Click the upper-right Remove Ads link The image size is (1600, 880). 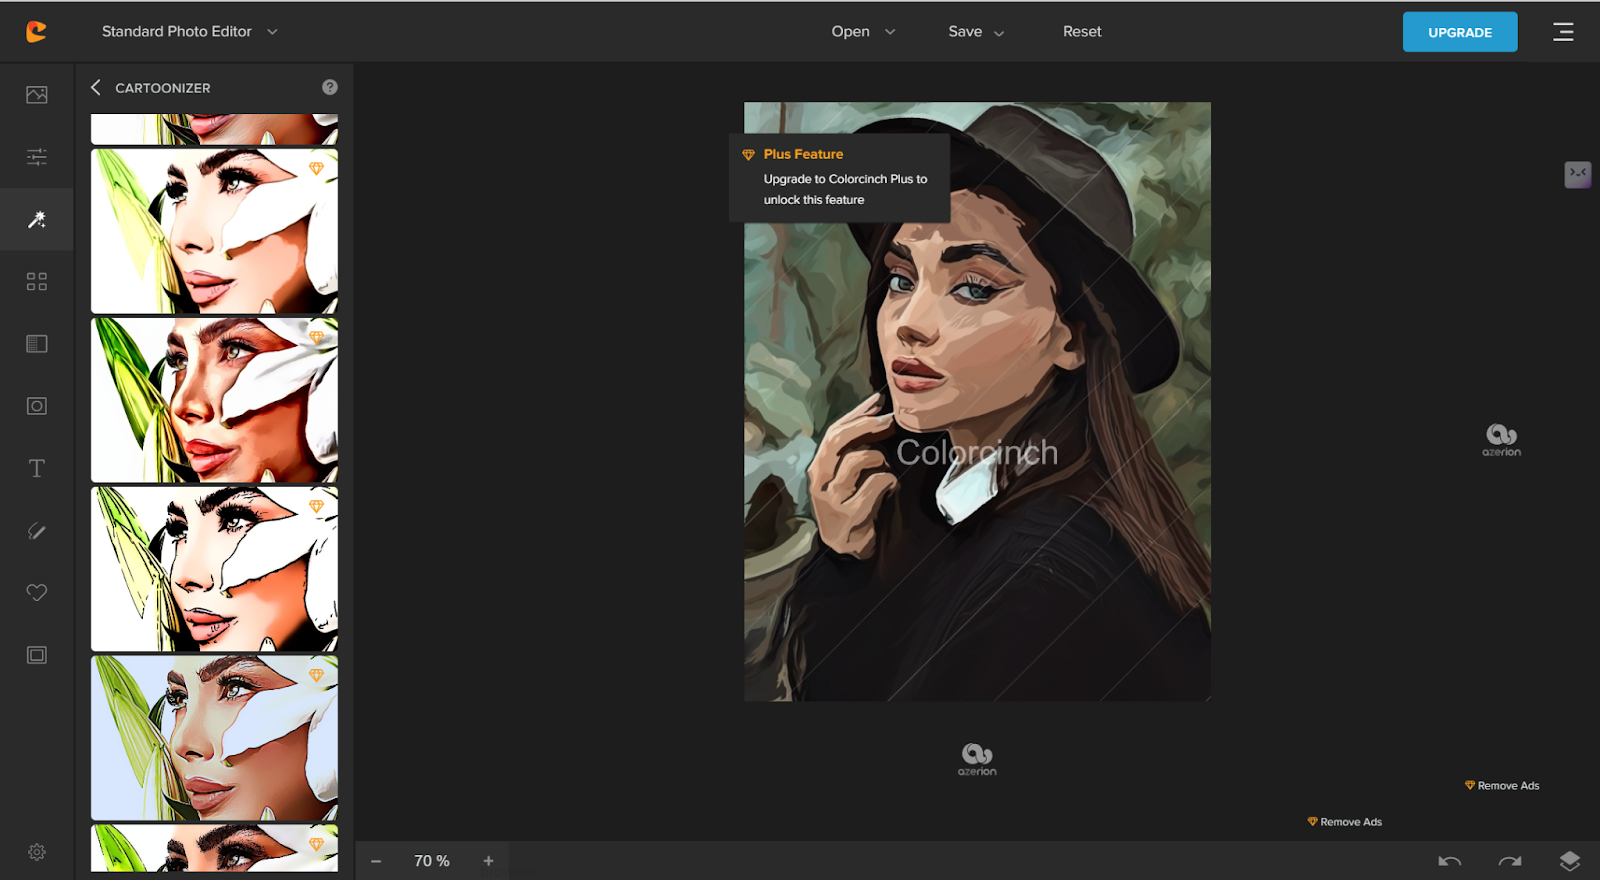(1502, 786)
